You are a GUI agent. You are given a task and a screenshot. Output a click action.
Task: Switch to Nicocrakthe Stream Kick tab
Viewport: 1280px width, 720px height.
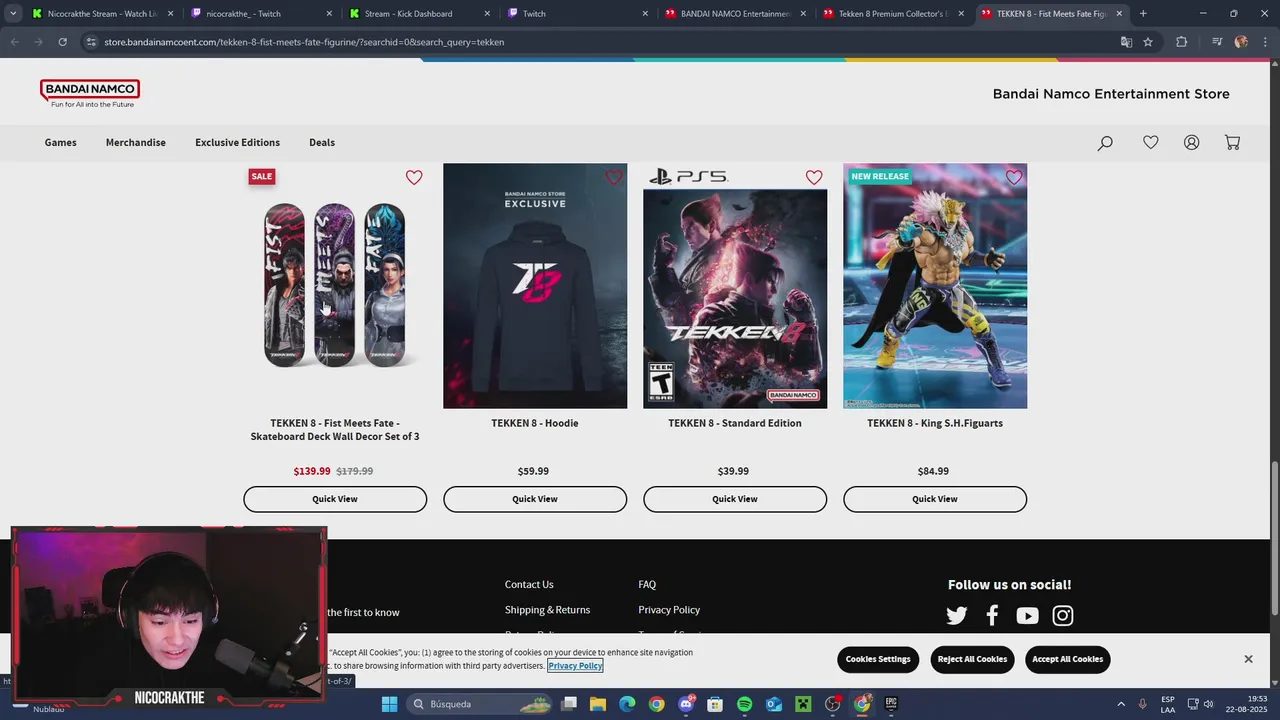tap(101, 14)
